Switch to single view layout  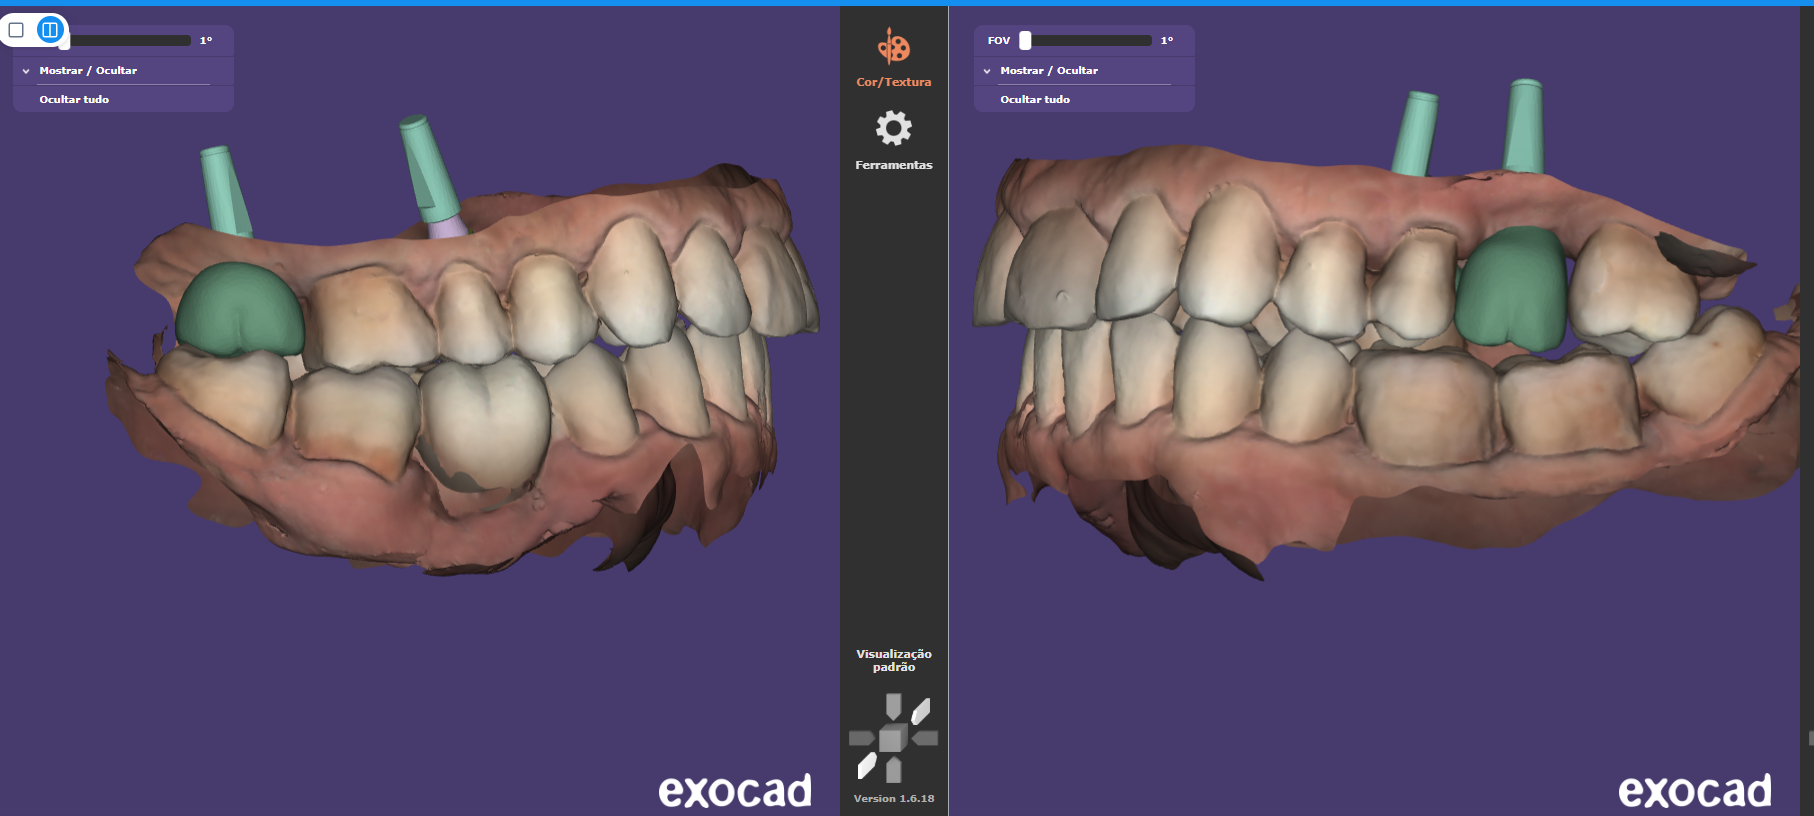click(17, 30)
